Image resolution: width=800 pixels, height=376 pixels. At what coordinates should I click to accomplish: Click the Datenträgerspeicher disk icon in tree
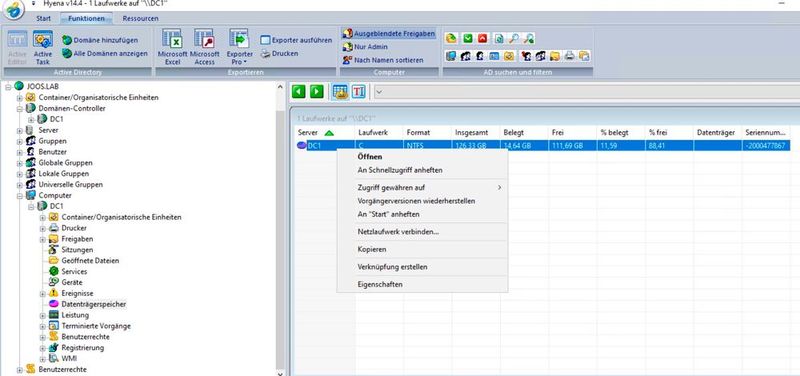point(54,304)
